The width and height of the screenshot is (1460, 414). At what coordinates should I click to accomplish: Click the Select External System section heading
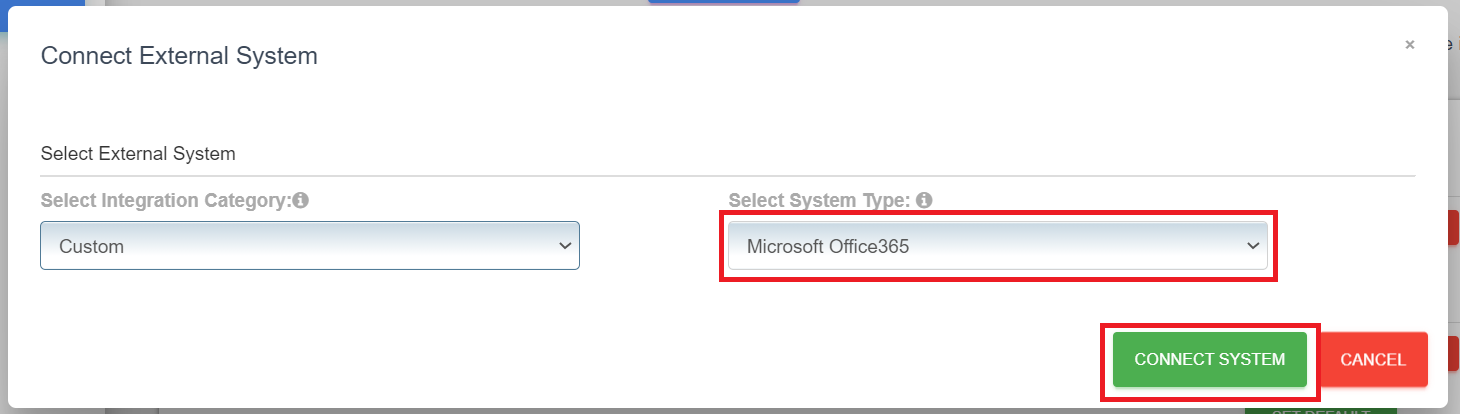coord(138,154)
